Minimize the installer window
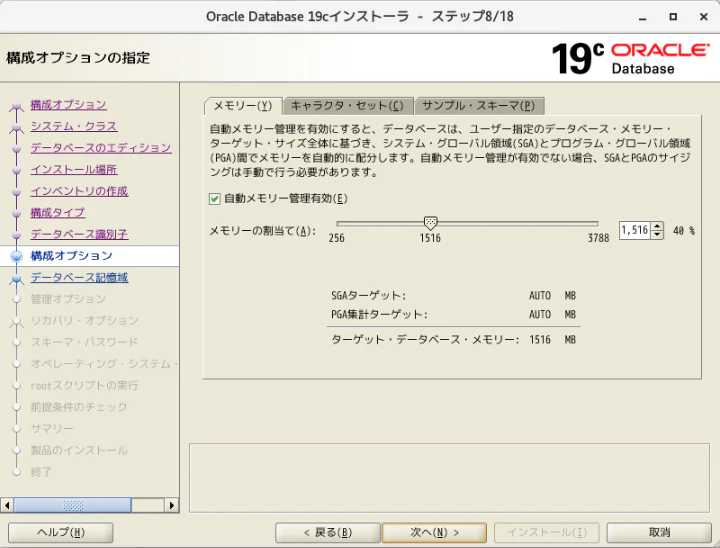Screen dimensions: 720x548 pos(642,17)
